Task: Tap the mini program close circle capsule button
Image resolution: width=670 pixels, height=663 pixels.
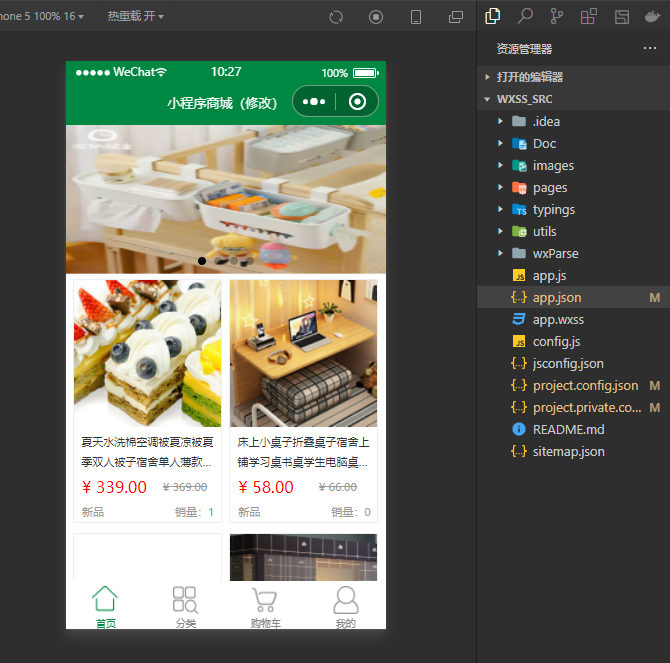Action: click(357, 102)
